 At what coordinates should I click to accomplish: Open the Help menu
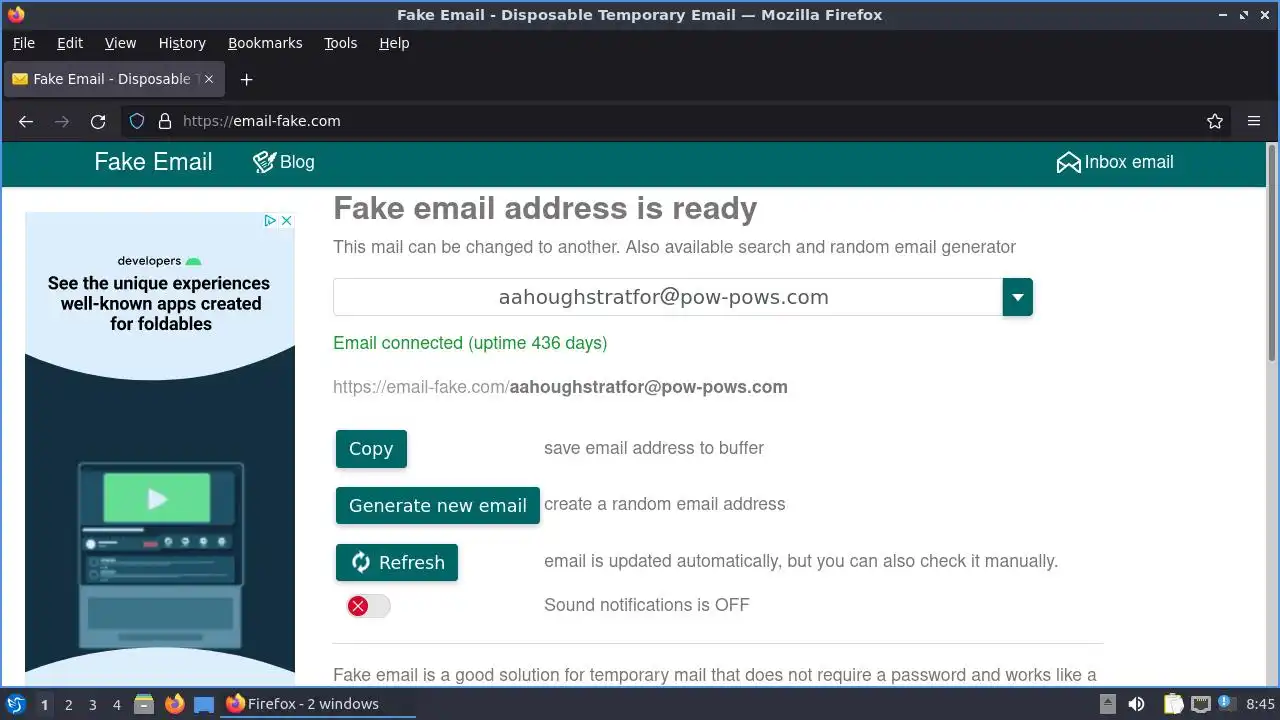pyautogui.click(x=394, y=43)
